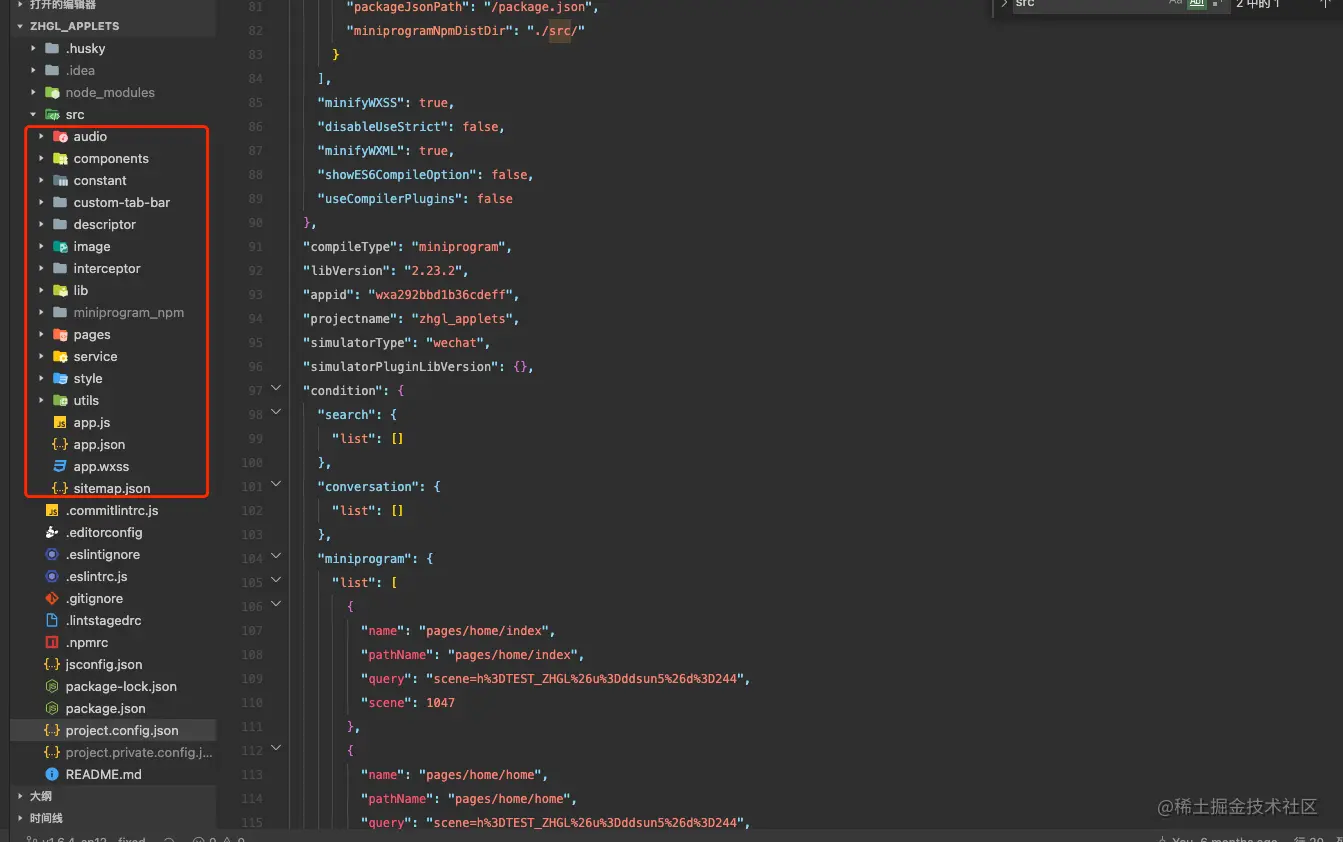Click the constant folder icon

coord(60,181)
